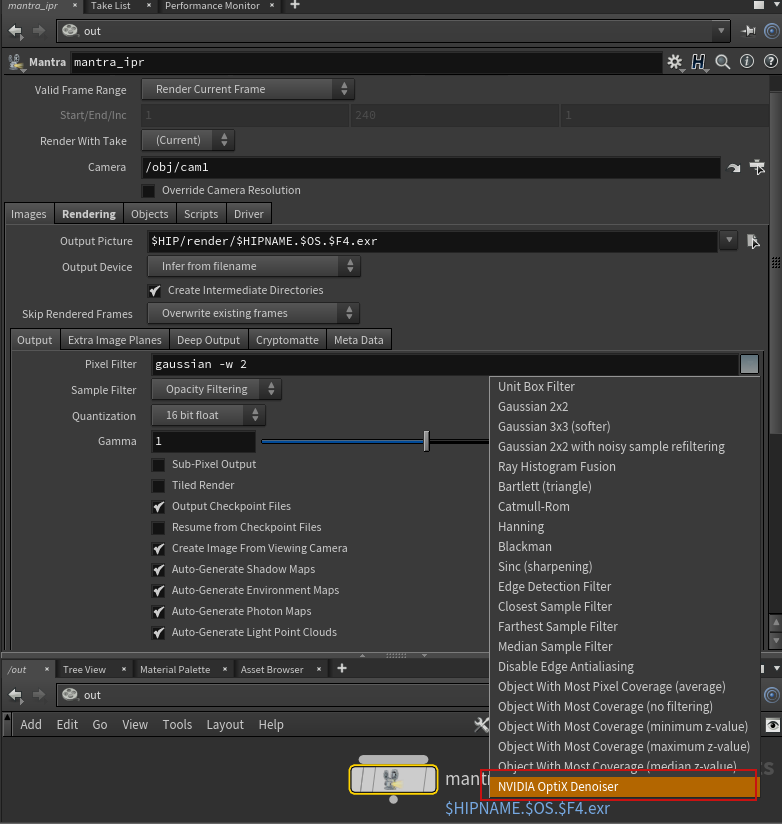Screen dimensions: 782x824
Task: Click the back arrow in top path bar
Action: click(x=16, y=32)
